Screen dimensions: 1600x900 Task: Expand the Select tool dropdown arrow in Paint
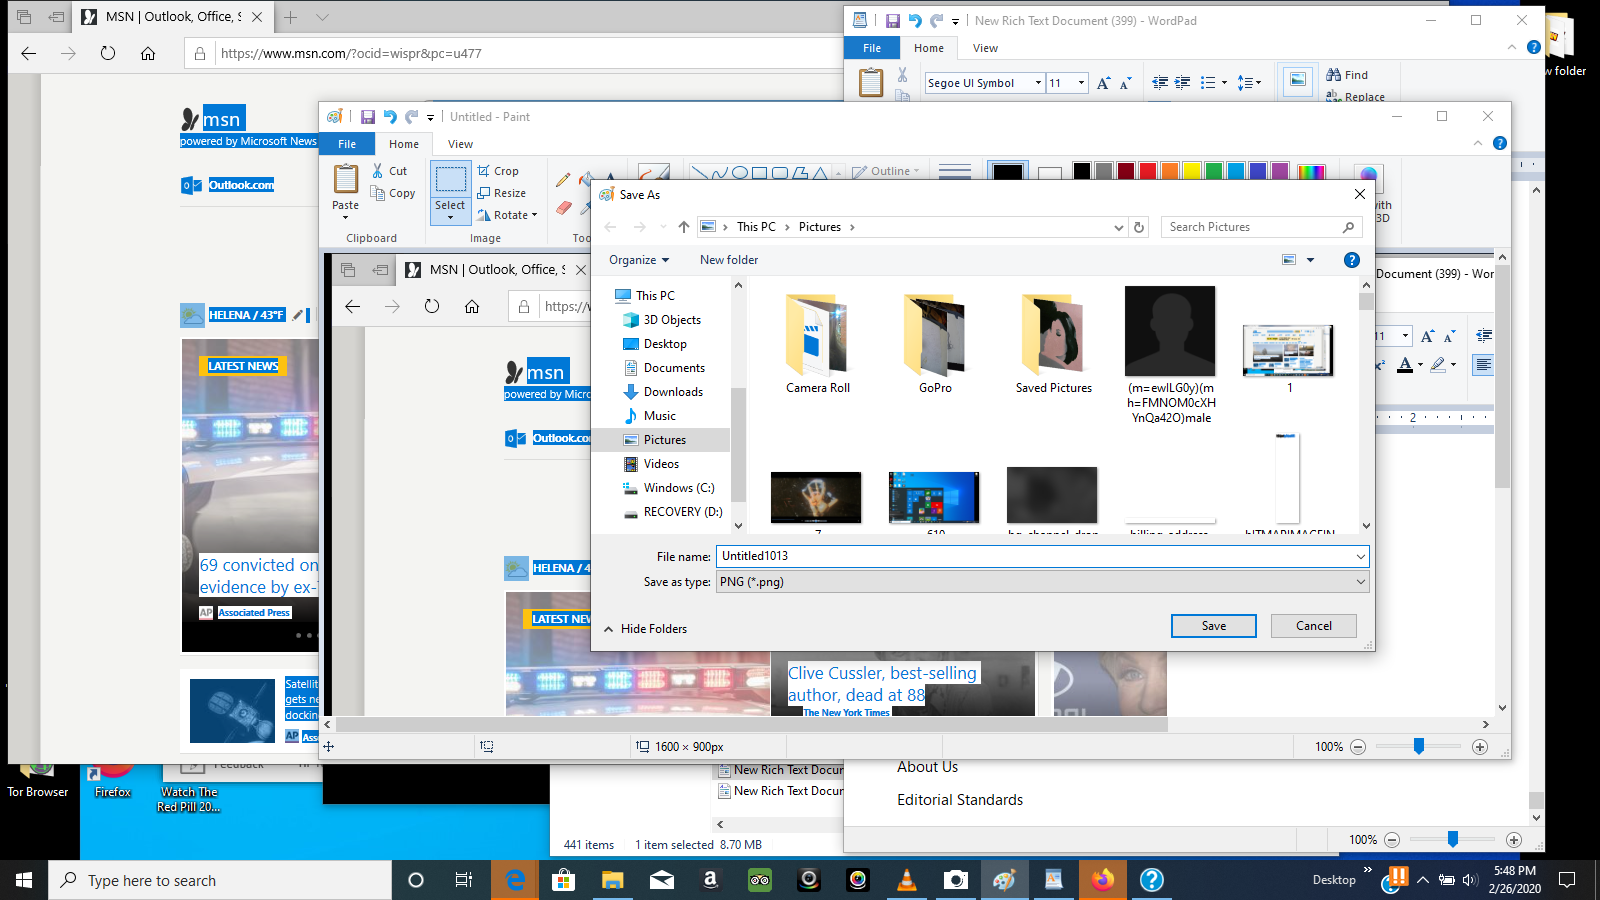[x=450, y=216]
